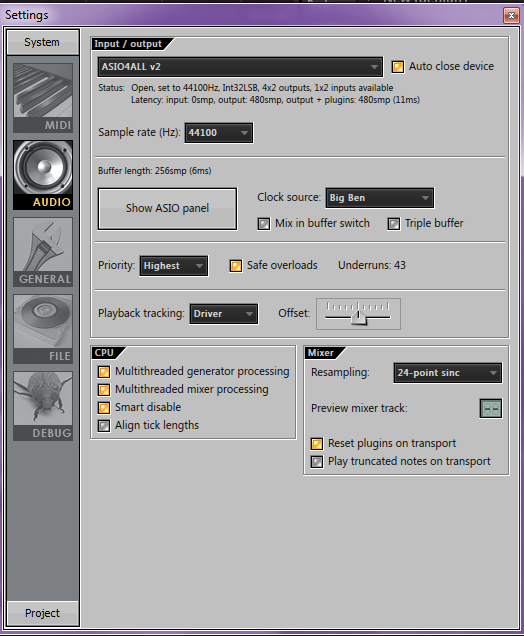Screen dimensions: 524x636
Task: Toggle Reset plugins on transport
Action: point(317,444)
